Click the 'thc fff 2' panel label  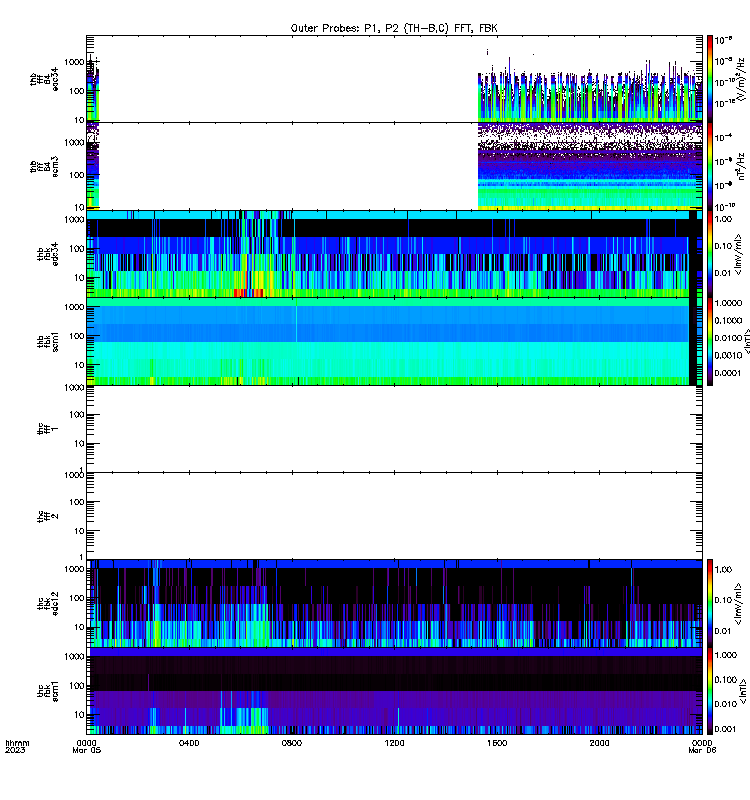tap(47, 516)
